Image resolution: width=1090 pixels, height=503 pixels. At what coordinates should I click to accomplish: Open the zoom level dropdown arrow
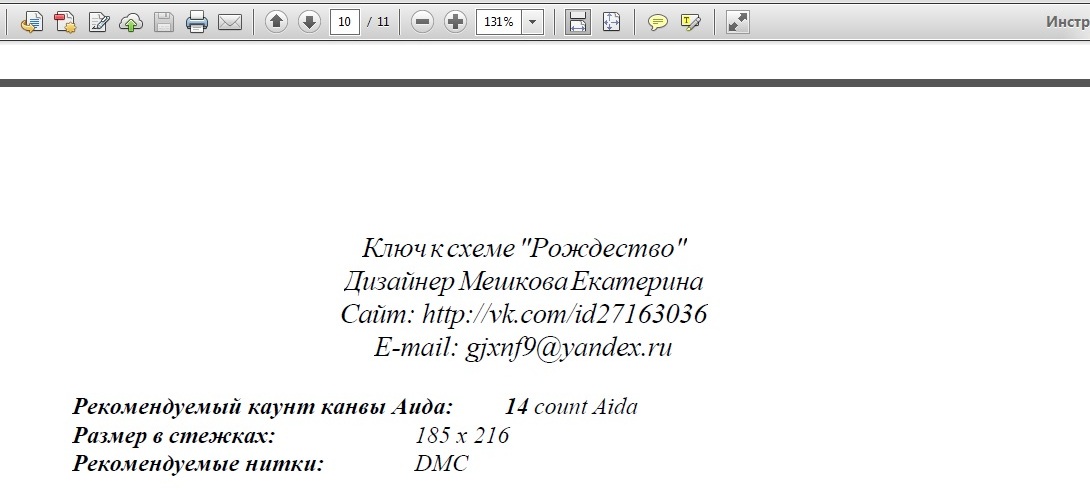[x=533, y=22]
